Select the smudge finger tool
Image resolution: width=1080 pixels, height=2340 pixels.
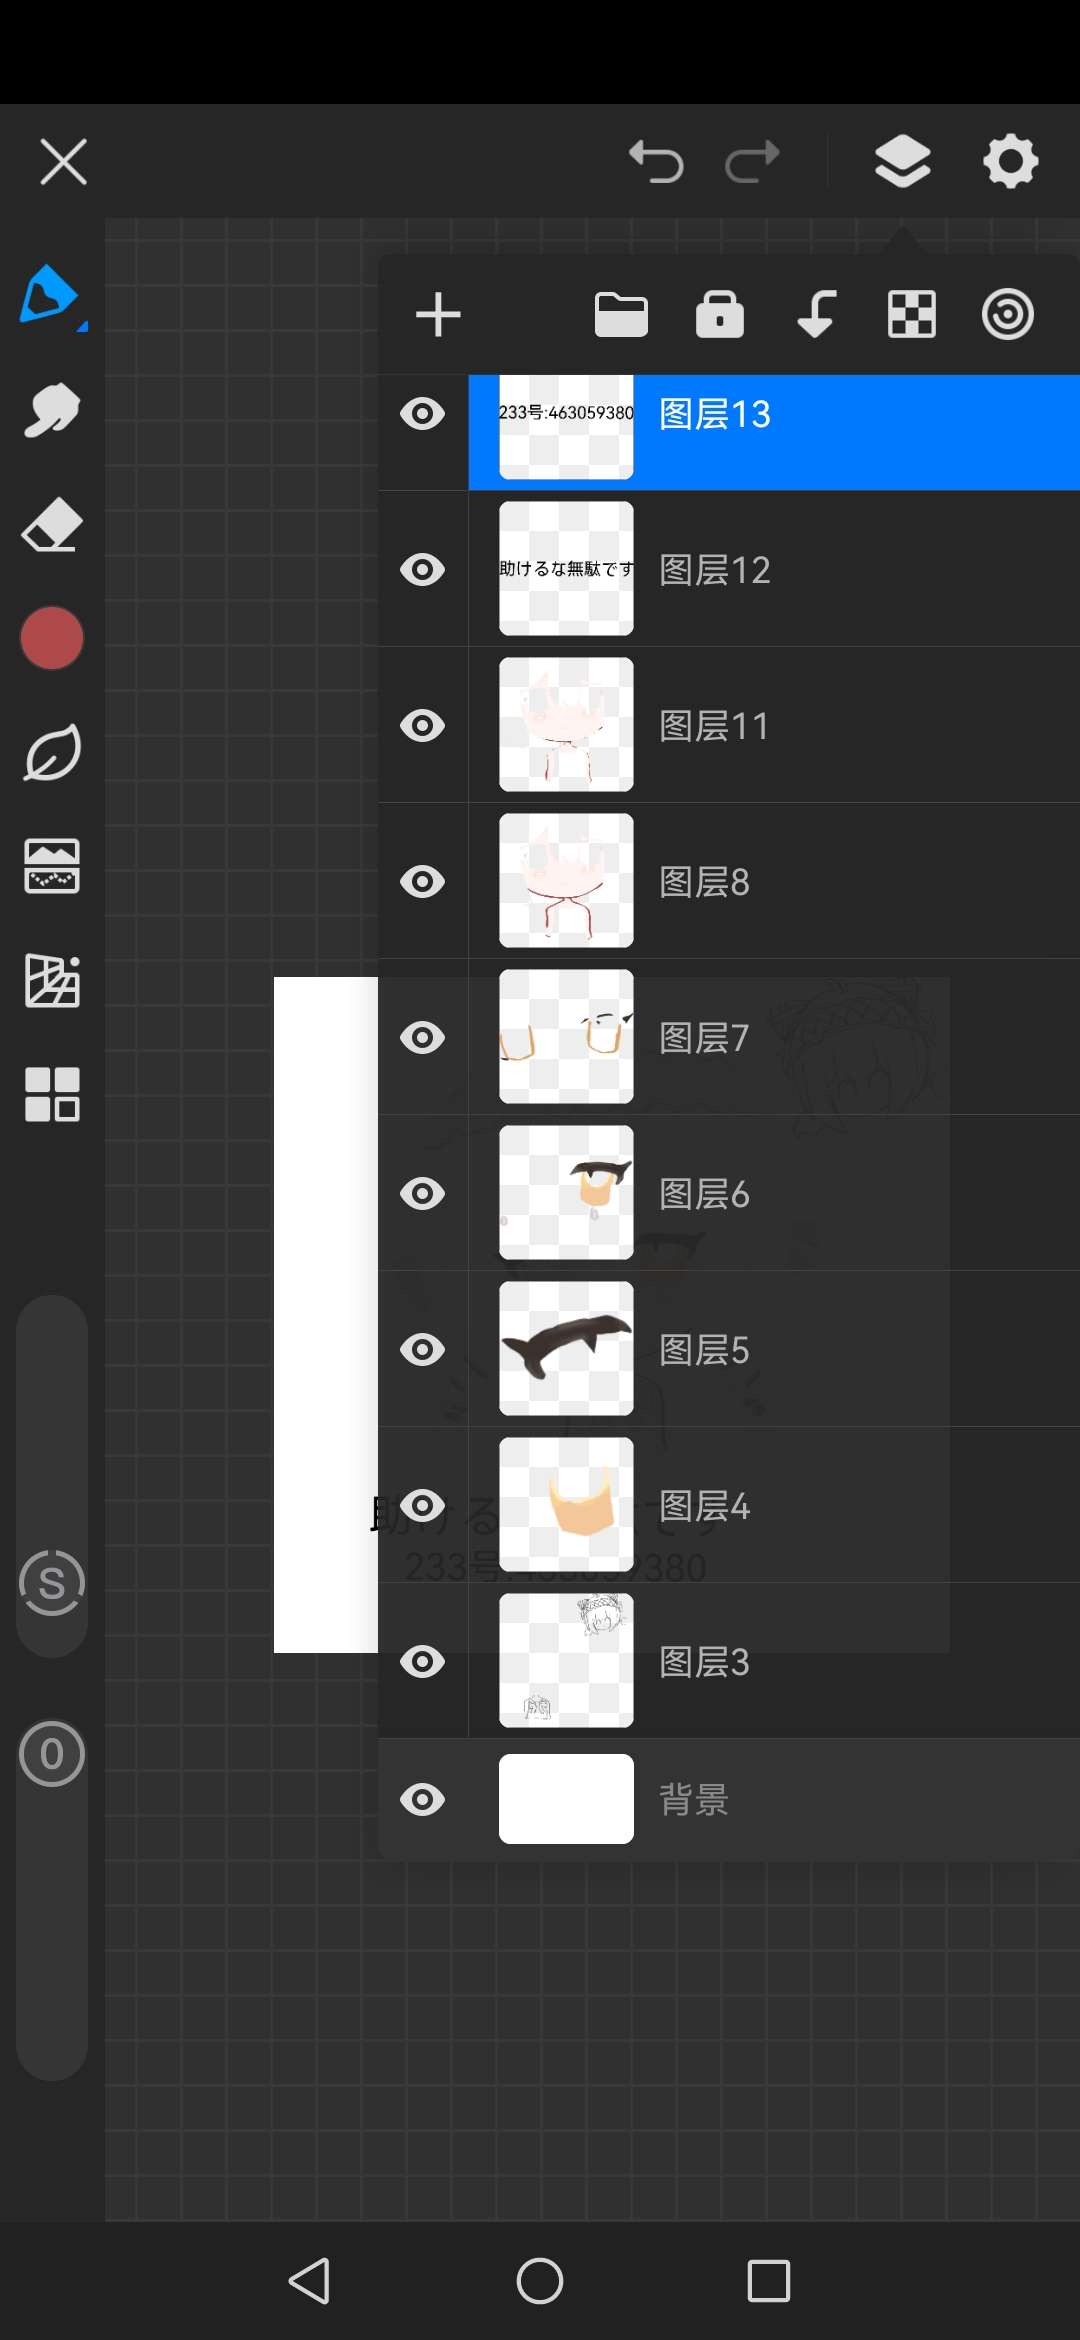(x=52, y=410)
